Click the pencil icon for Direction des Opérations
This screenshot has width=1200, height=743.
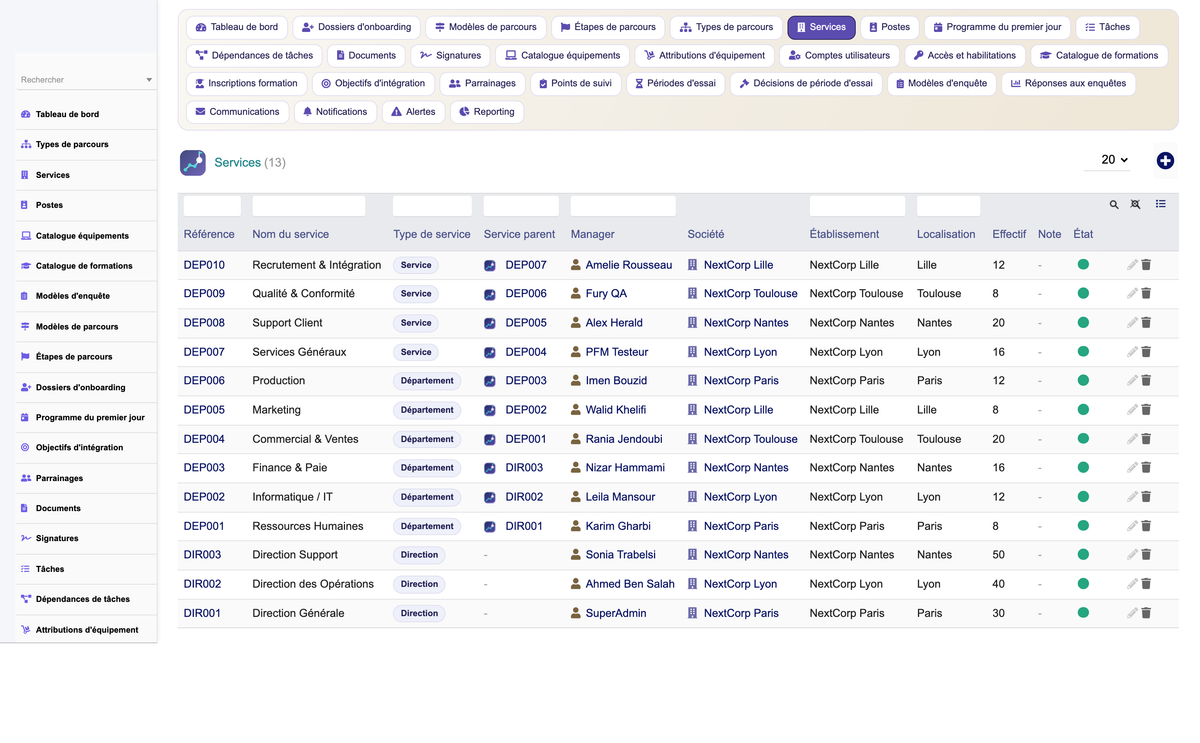[x=1132, y=584]
